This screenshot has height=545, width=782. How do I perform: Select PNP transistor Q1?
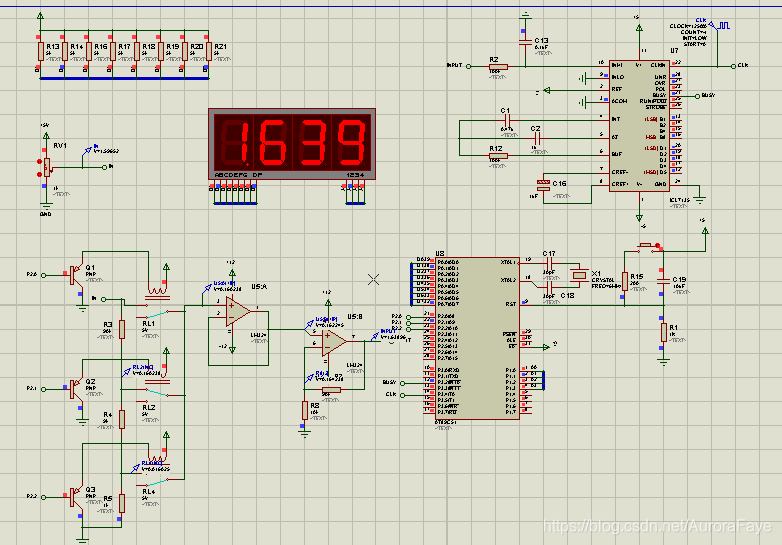point(76,275)
